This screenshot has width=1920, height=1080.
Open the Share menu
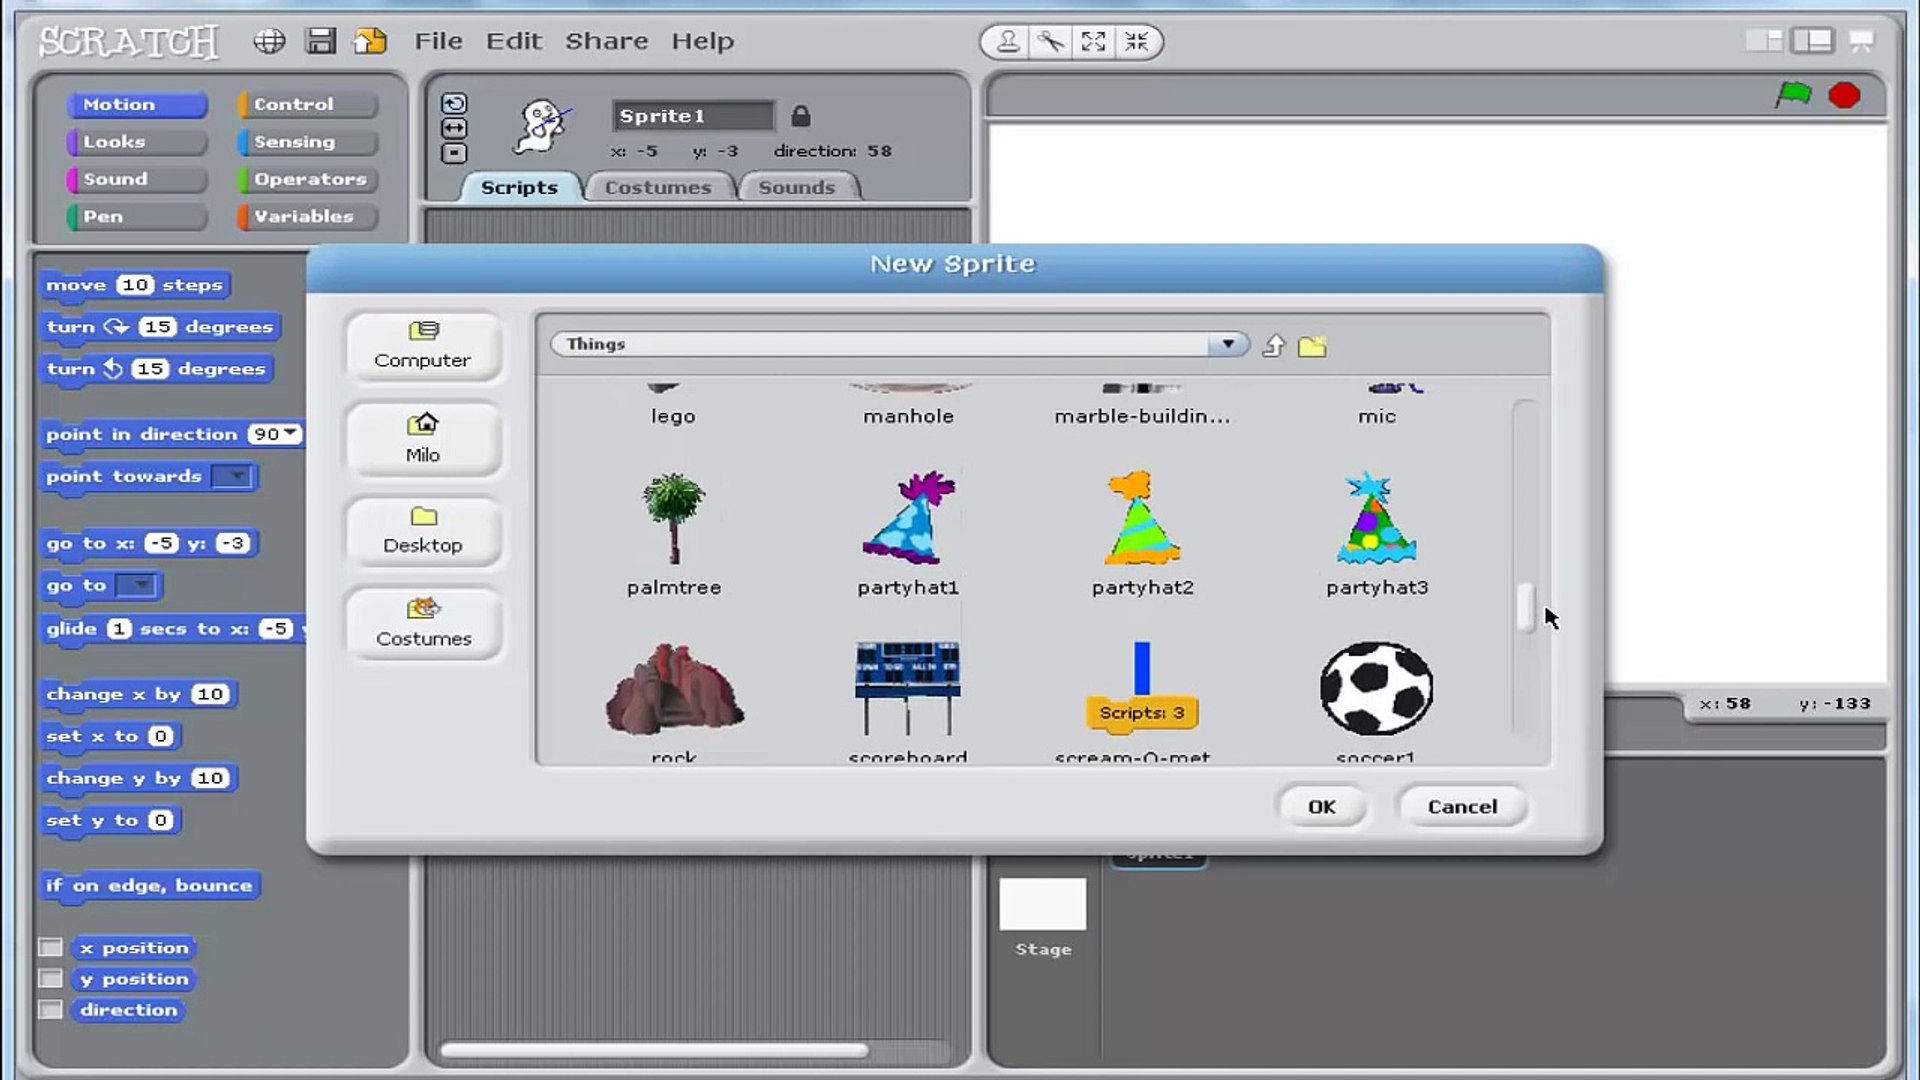coord(606,41)
